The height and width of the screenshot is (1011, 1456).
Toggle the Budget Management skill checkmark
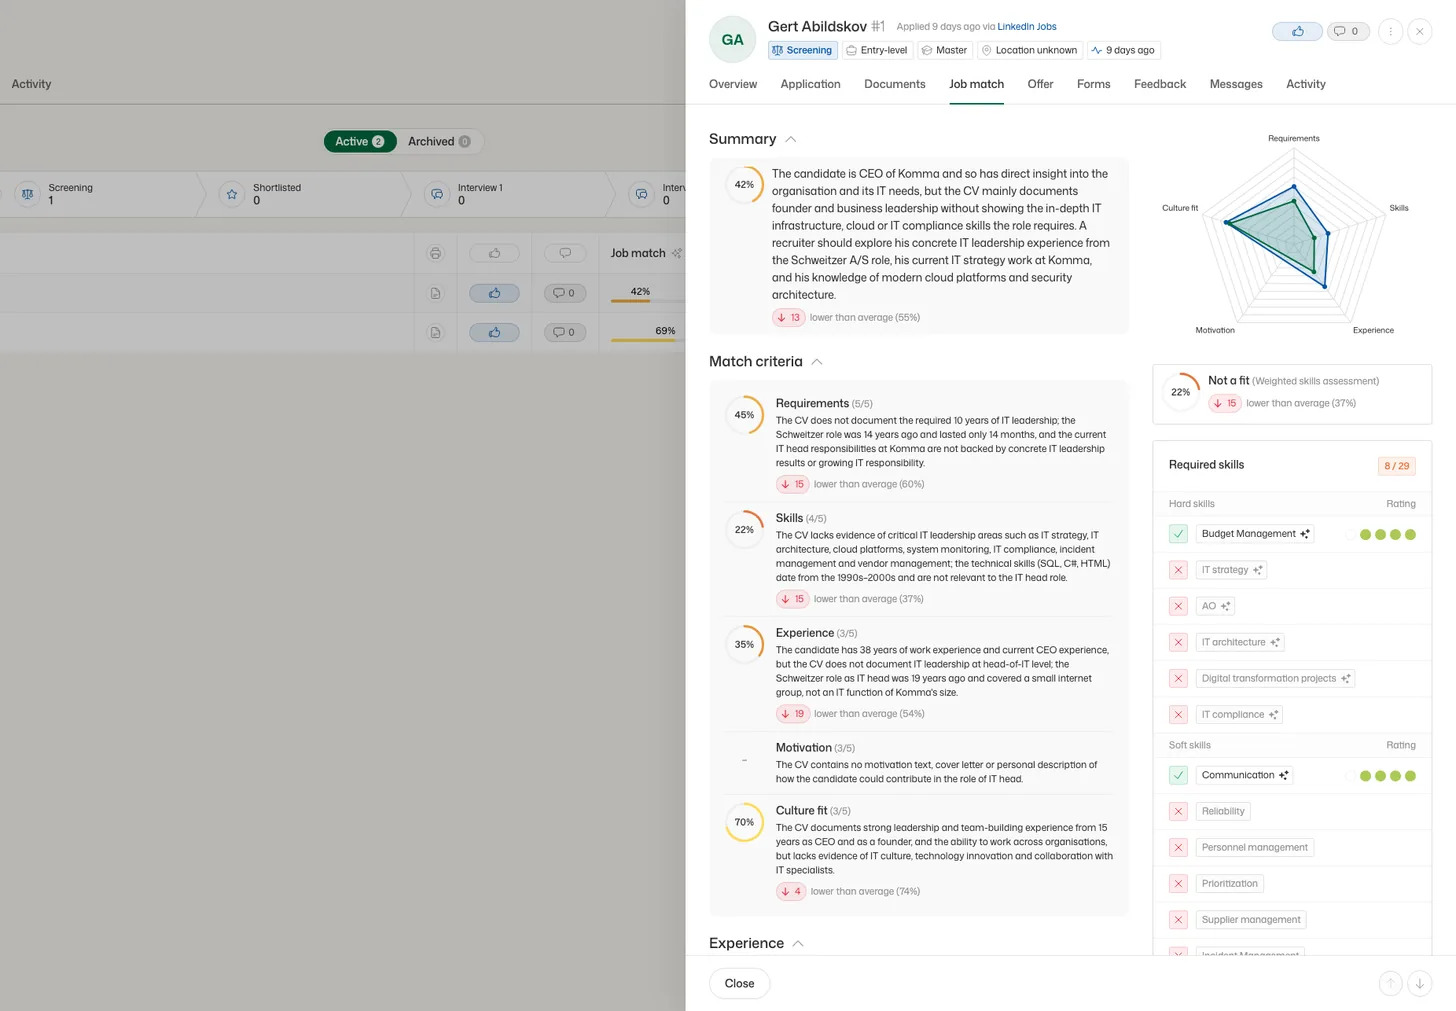pos(1178,534)
